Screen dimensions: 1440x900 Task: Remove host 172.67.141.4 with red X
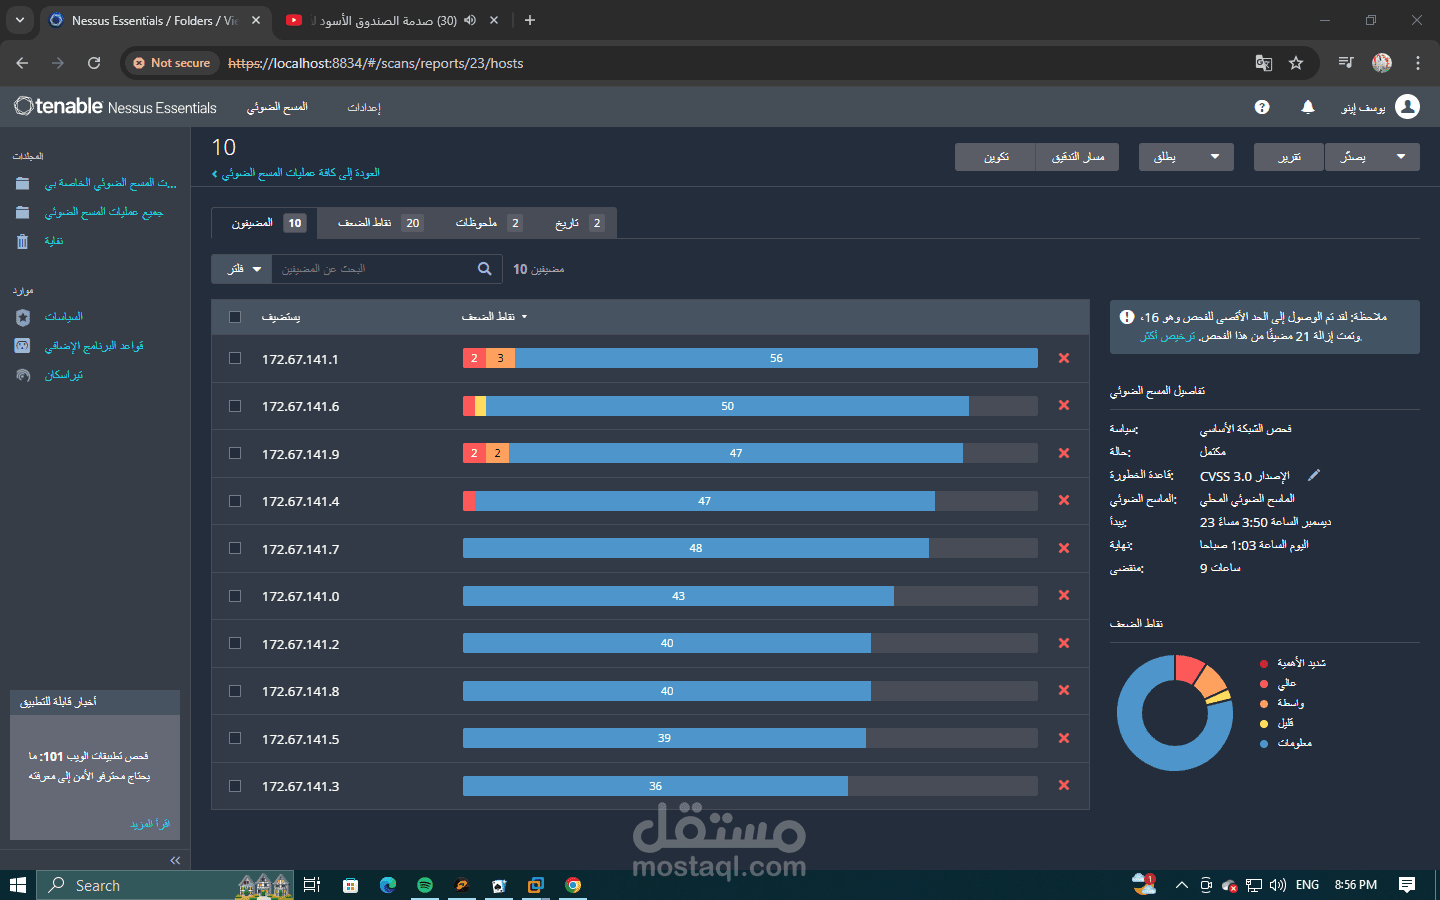(1064, 500)
